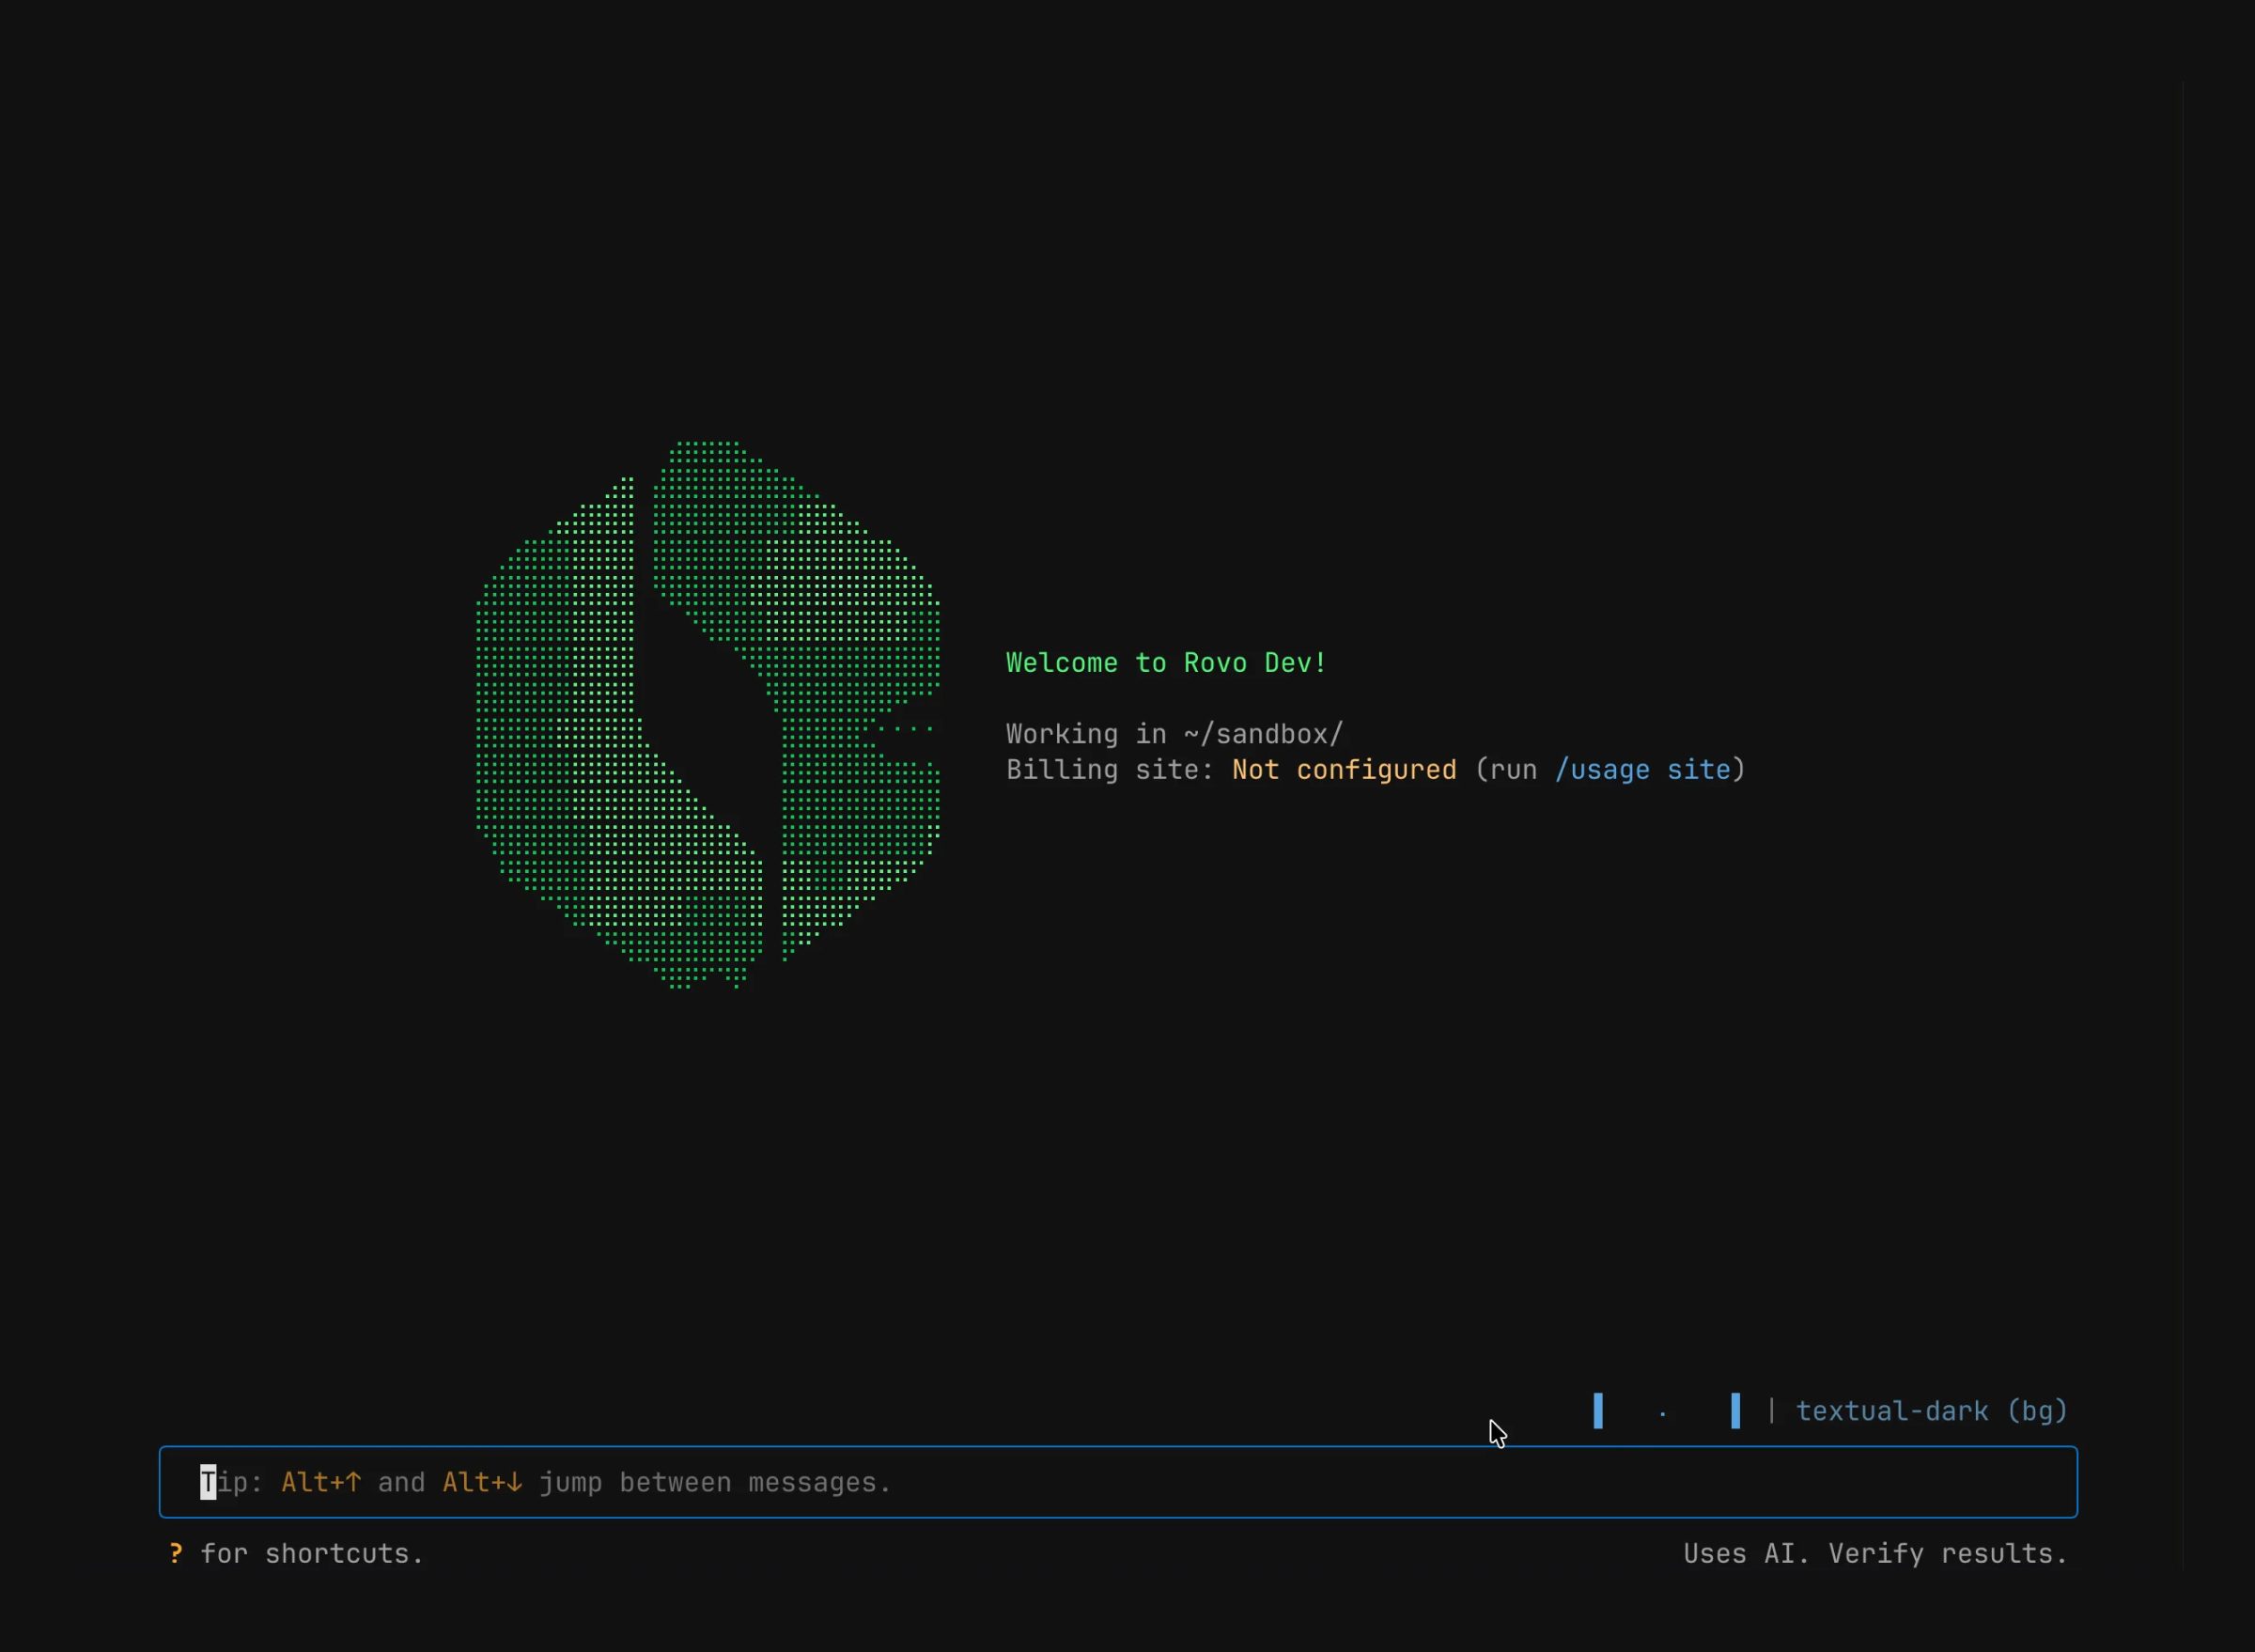Click the orange ? shortcuts symbol
Screen dimensions: 2255x1652
click(176, 1553)
